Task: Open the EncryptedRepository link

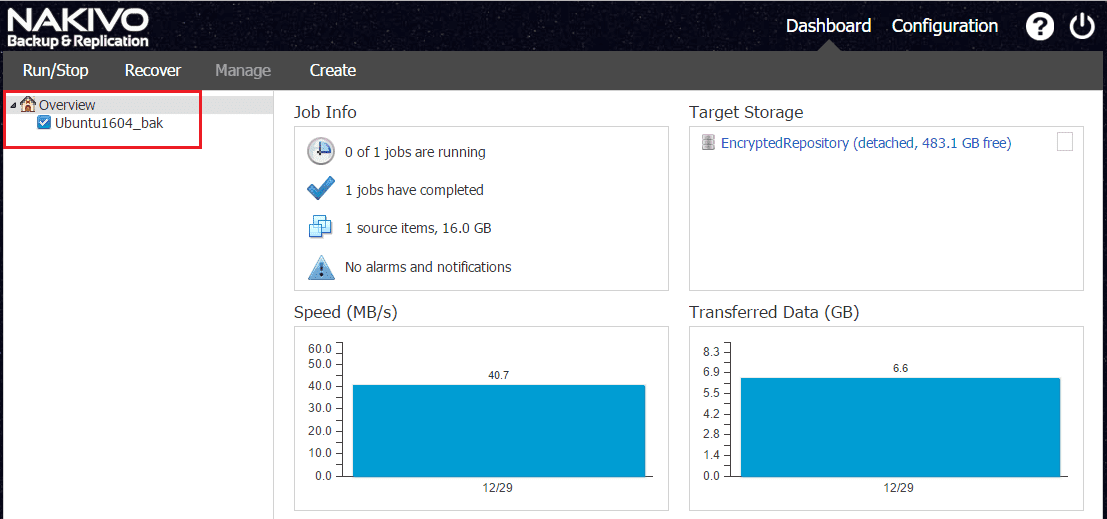Action: point(866,143)
